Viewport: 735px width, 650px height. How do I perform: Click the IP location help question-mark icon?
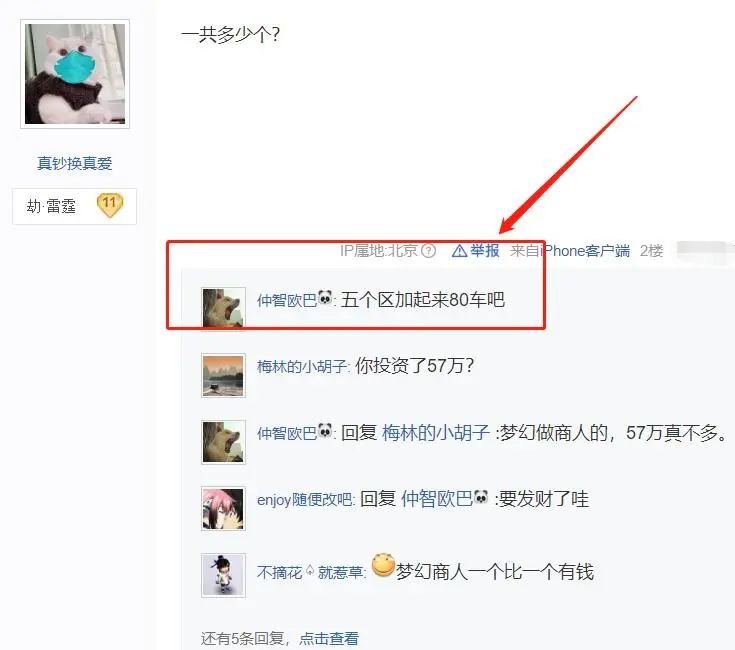[x=428, y=251]
